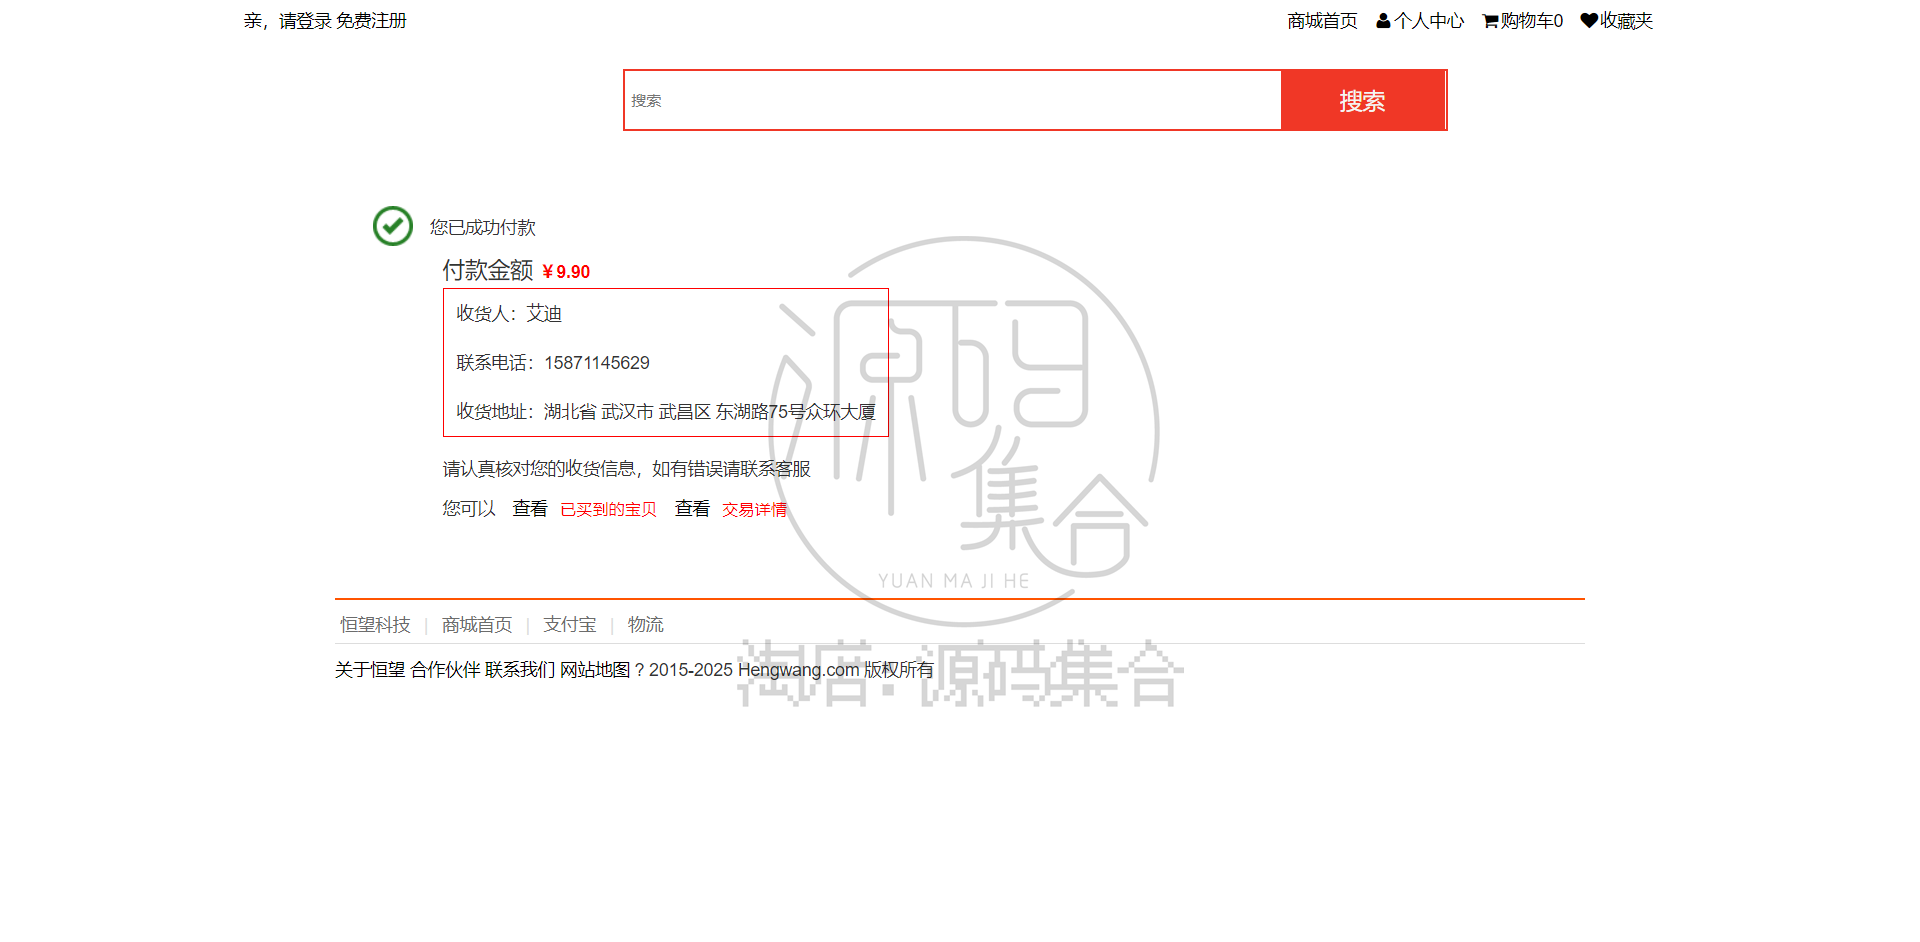This screenshot has width=1920, height=942.
Task: Click 关于恒望 in footer
Action: tap(370, 670)
